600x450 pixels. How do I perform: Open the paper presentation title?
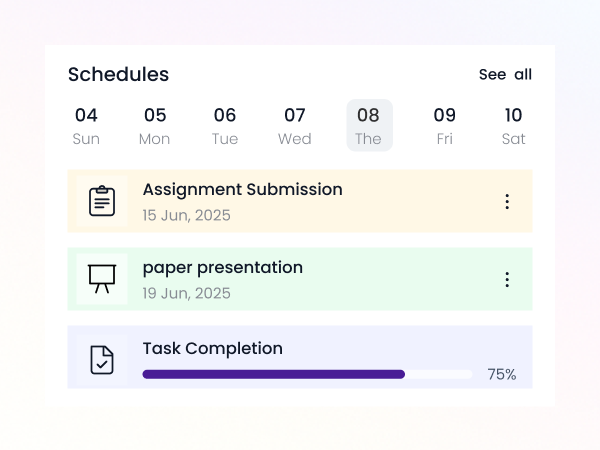pyautogui.click(x=223, y=267)
